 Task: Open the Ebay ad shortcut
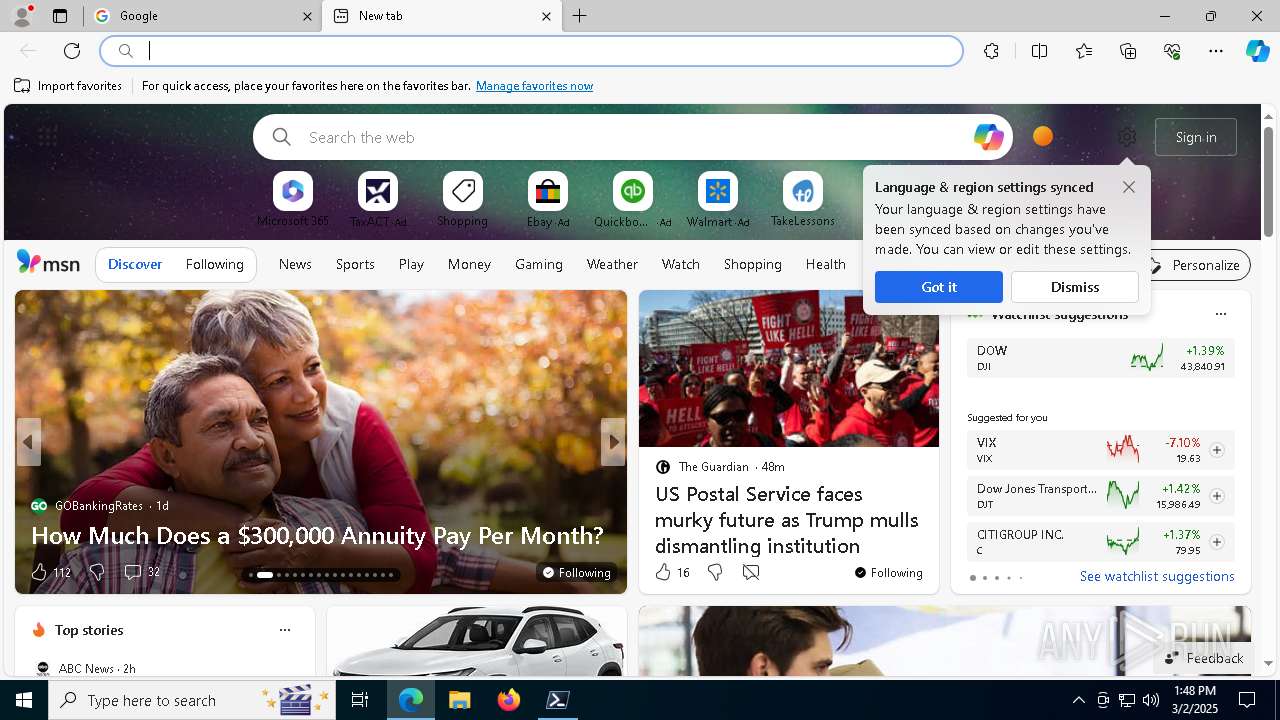click(548, 199)
